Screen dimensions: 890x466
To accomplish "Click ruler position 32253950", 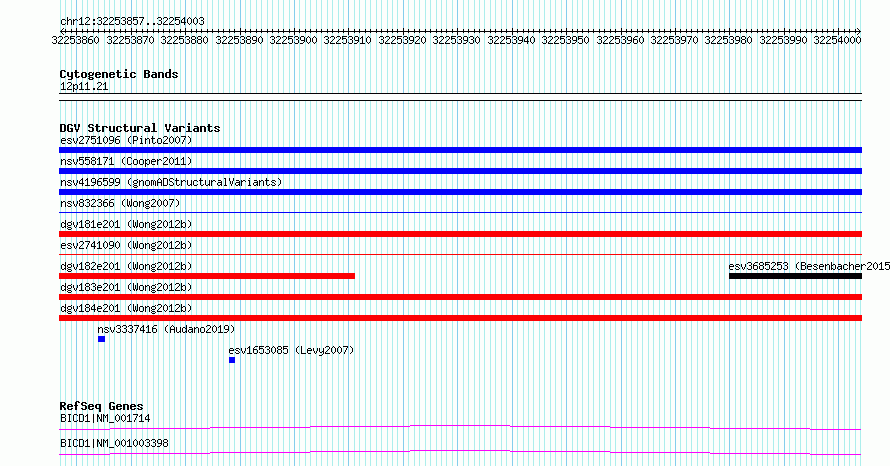I will click(x=565, y=40).
